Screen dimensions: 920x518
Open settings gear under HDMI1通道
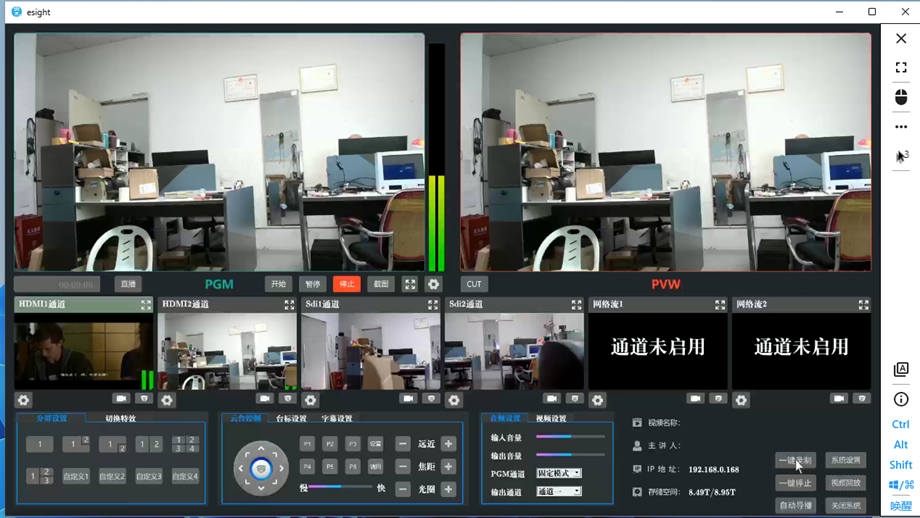[24, 400]
